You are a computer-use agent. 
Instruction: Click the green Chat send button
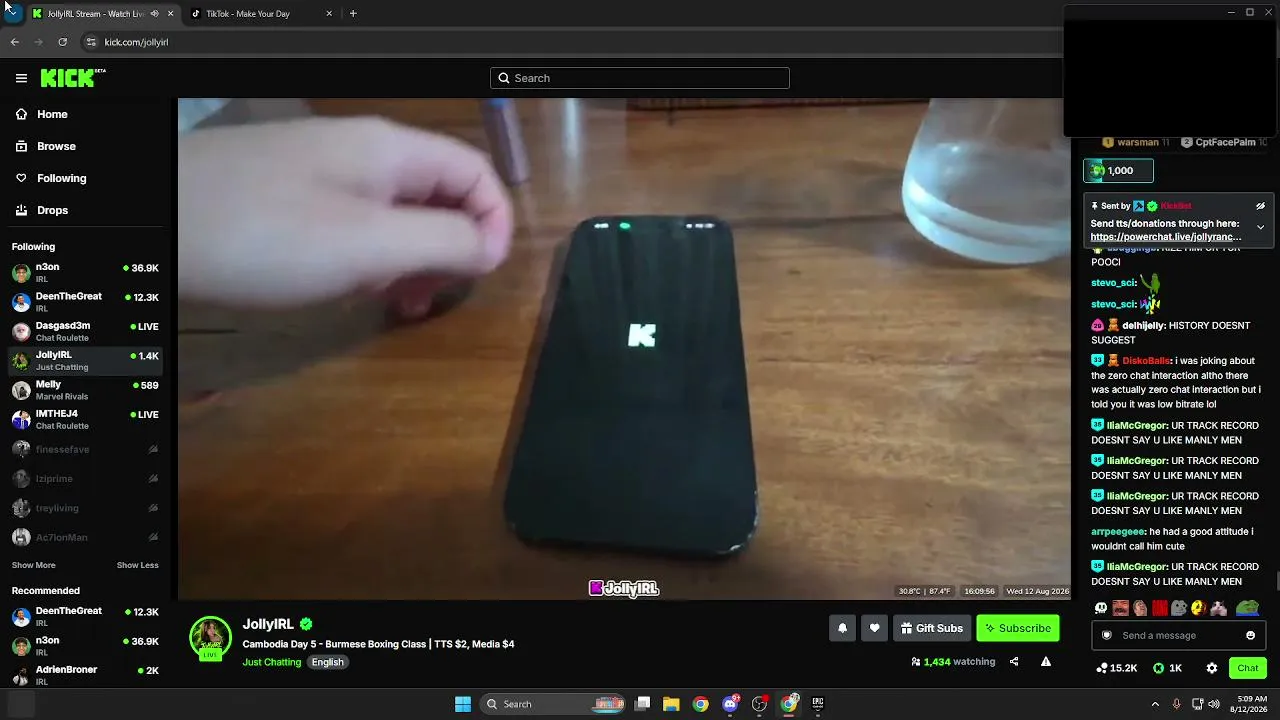1248,668
